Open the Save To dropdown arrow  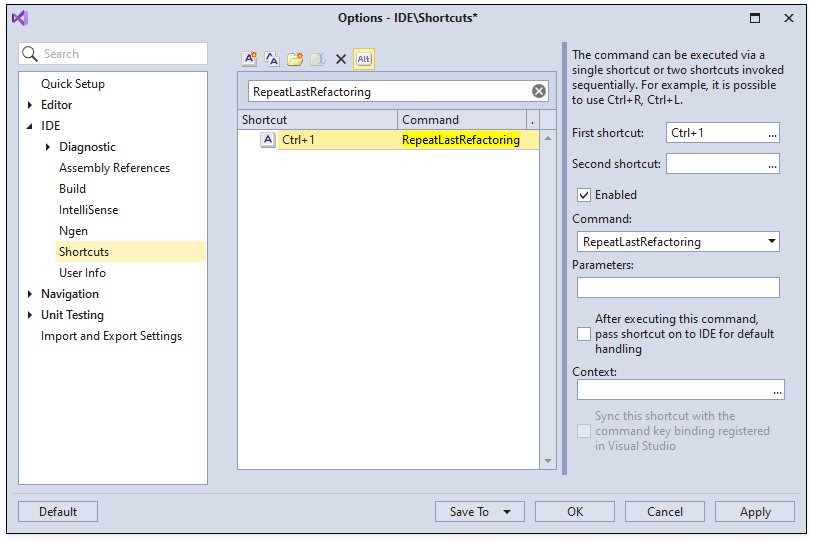(x=507, y=512)
